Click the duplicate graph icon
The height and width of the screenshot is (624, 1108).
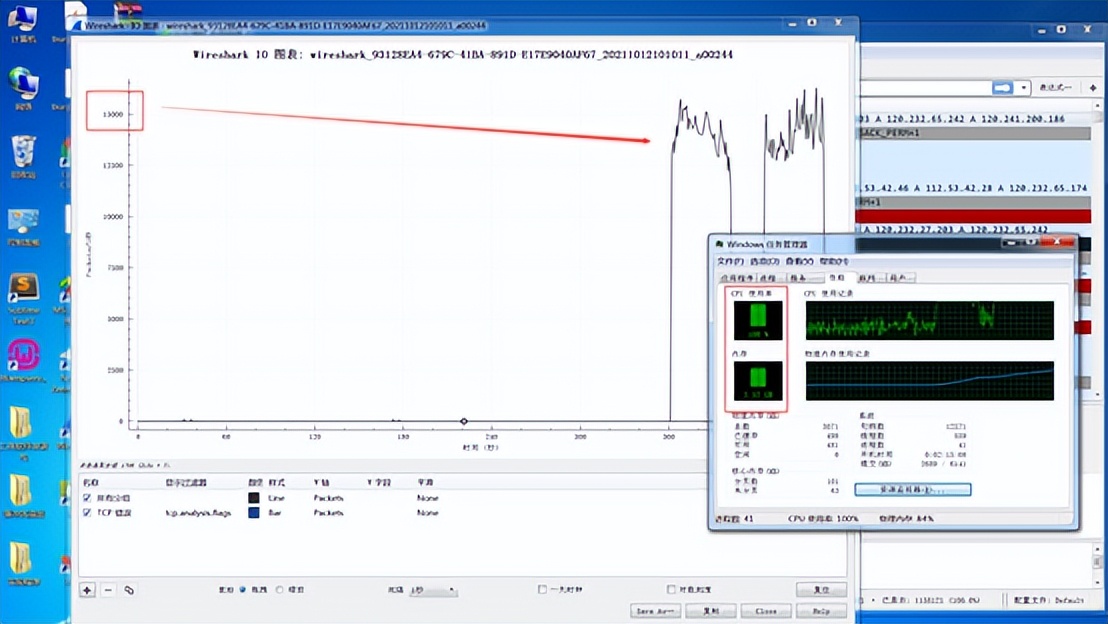click(x=129, y=590)
